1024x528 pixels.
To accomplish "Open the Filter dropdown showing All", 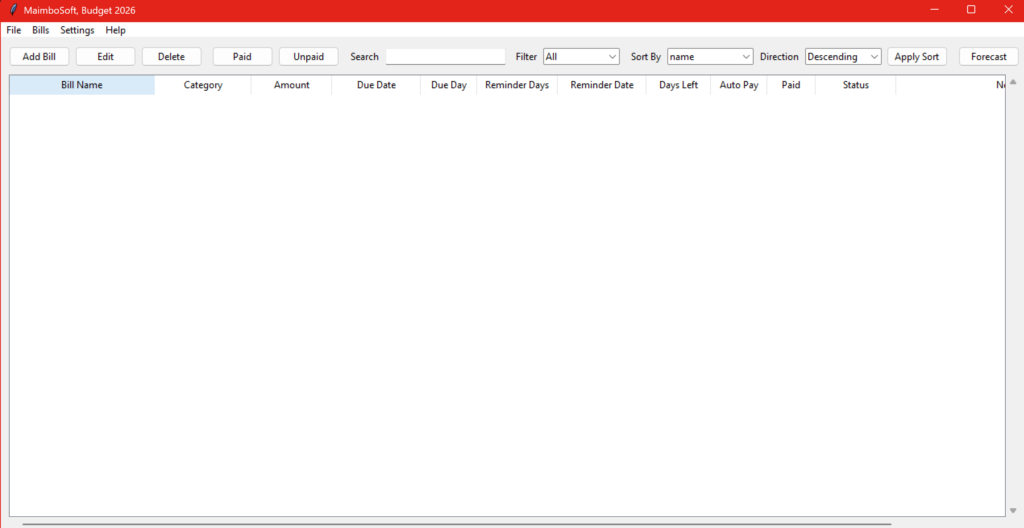I will point(581,57).
